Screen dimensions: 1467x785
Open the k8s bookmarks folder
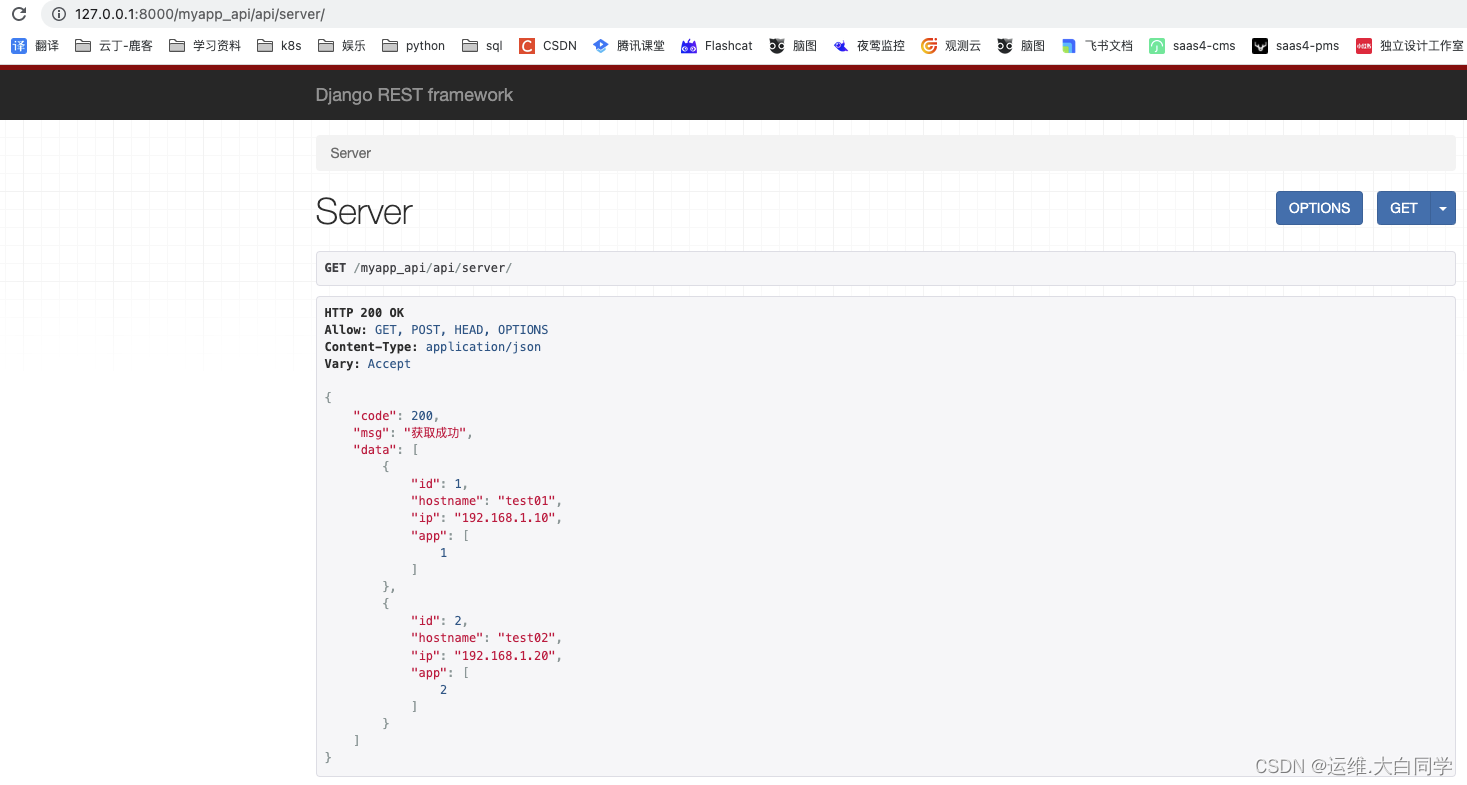point(279,45)
